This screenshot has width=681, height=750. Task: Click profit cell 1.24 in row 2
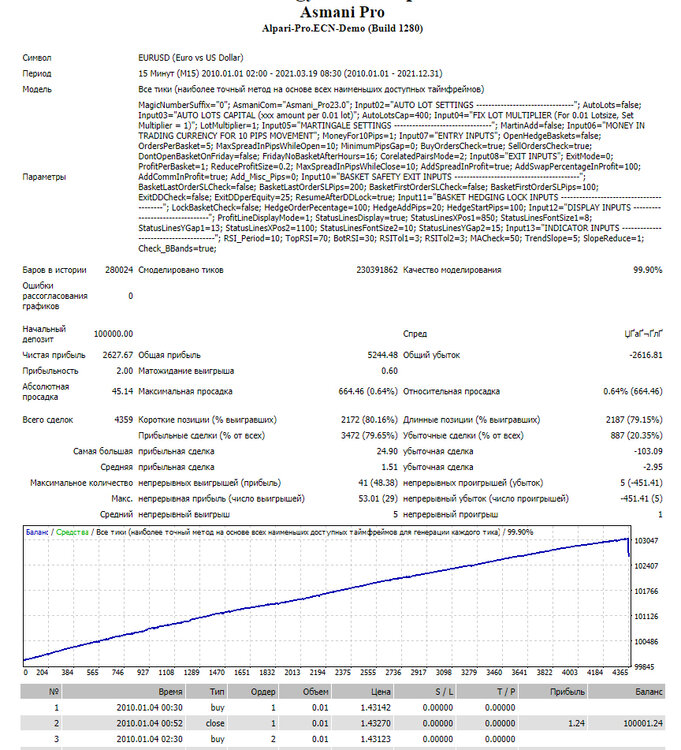pos(576,723)
